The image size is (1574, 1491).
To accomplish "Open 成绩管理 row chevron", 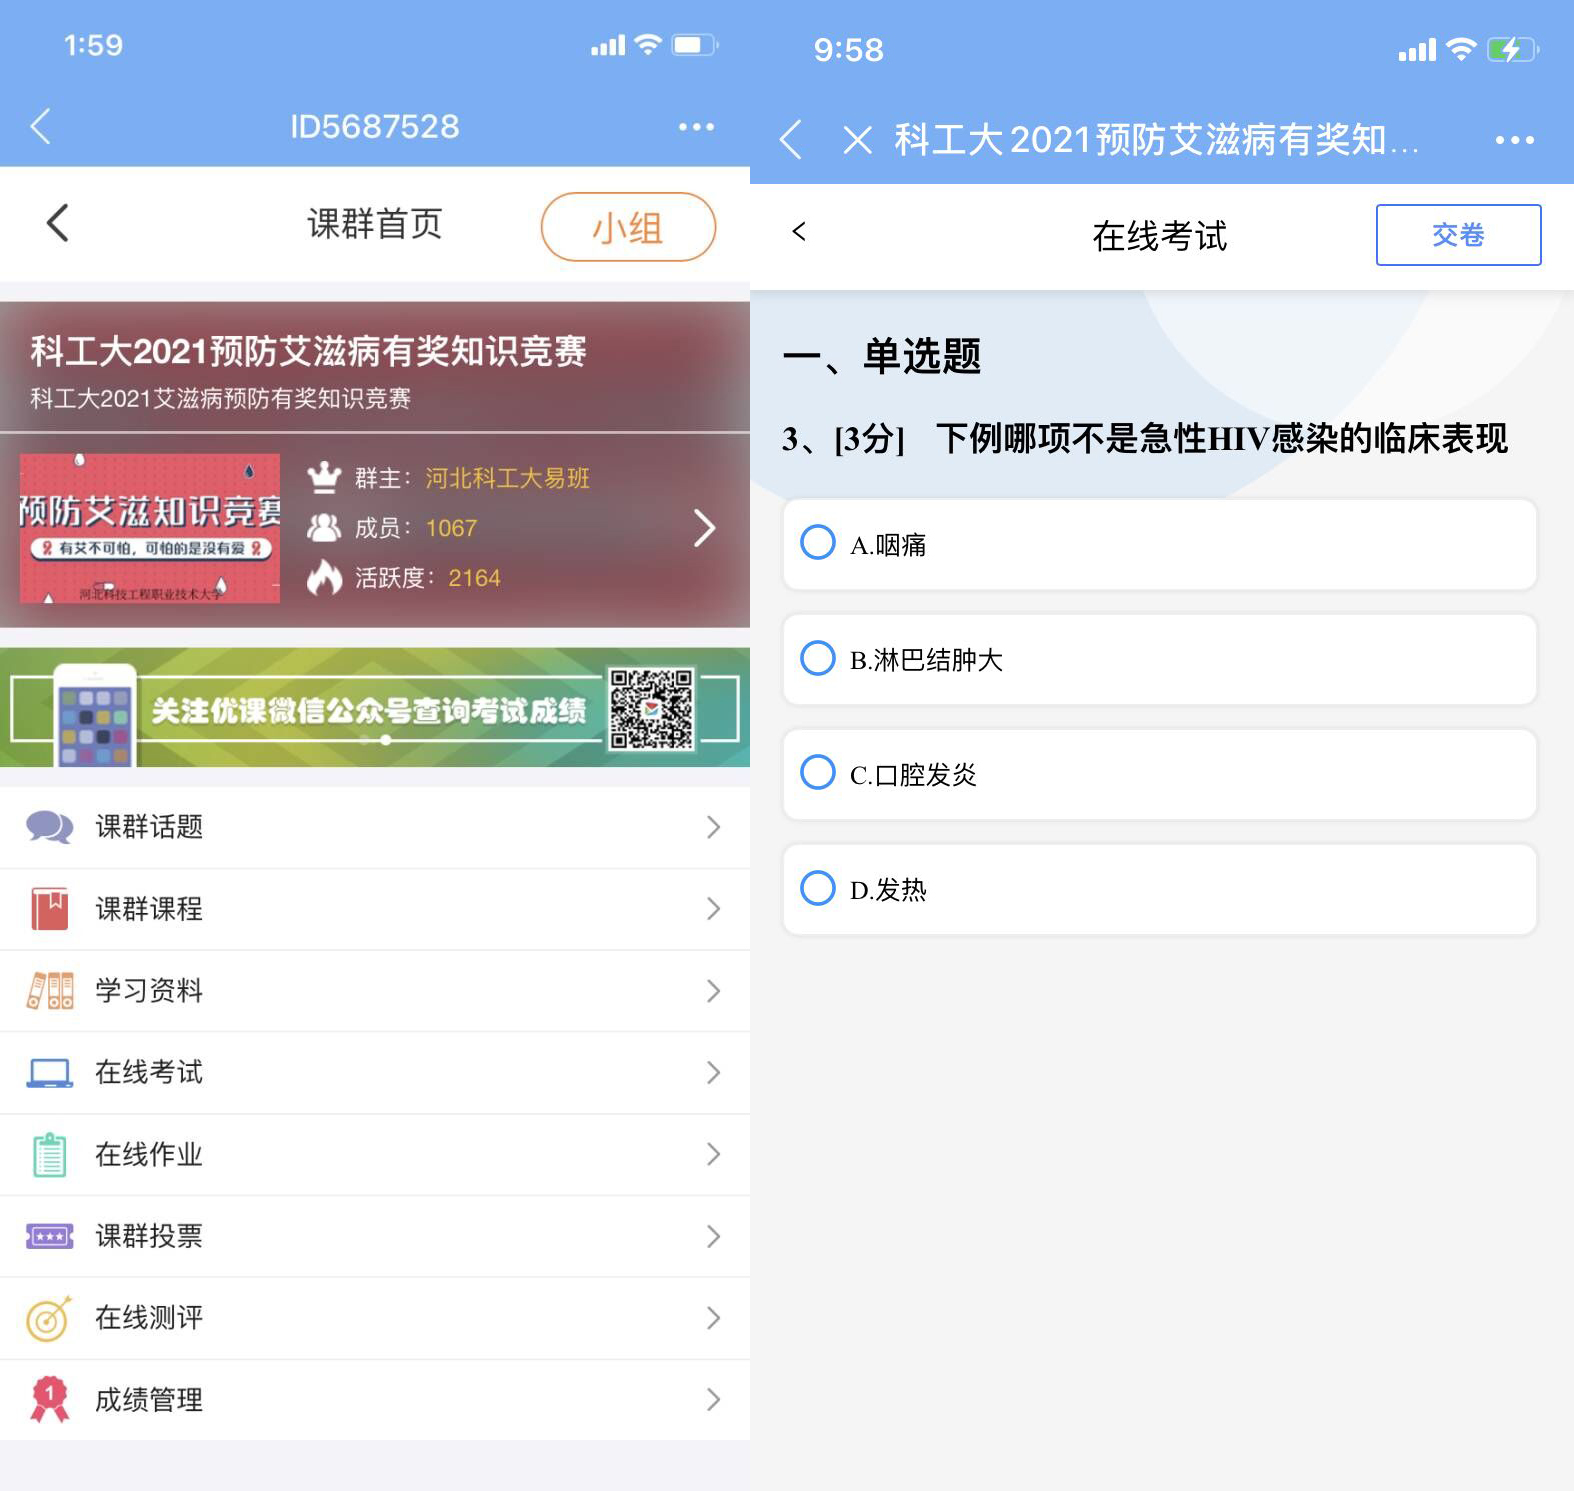I will coord(713,1400).
